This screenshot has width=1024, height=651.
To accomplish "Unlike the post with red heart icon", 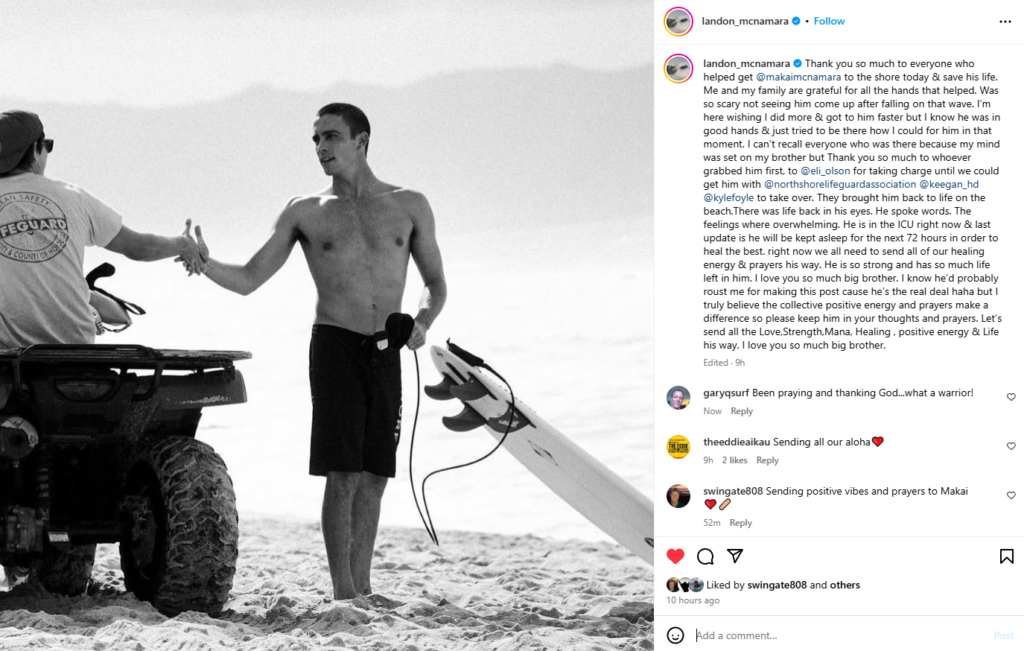I will pos(675,556).
